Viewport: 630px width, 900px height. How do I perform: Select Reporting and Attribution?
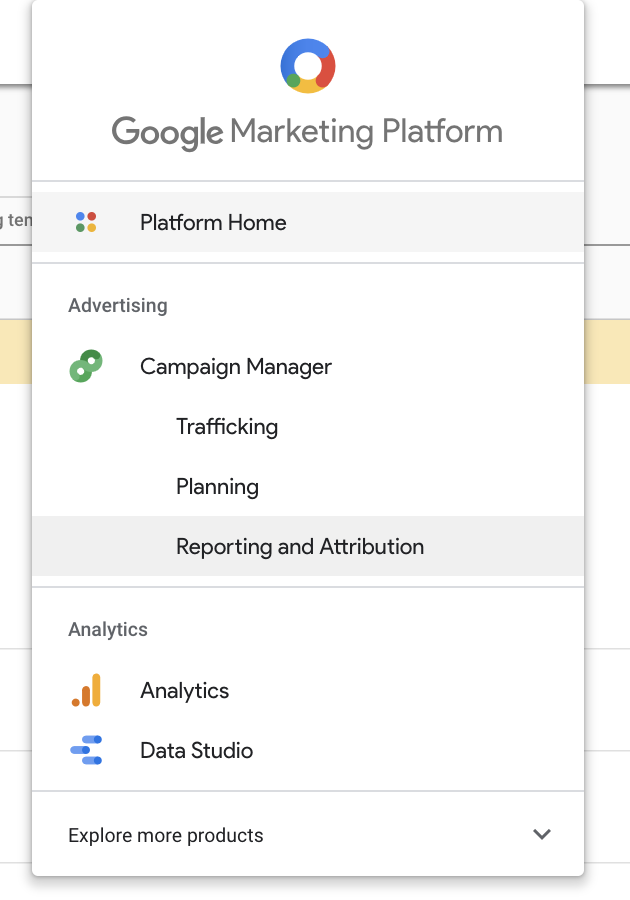point(308,546)
